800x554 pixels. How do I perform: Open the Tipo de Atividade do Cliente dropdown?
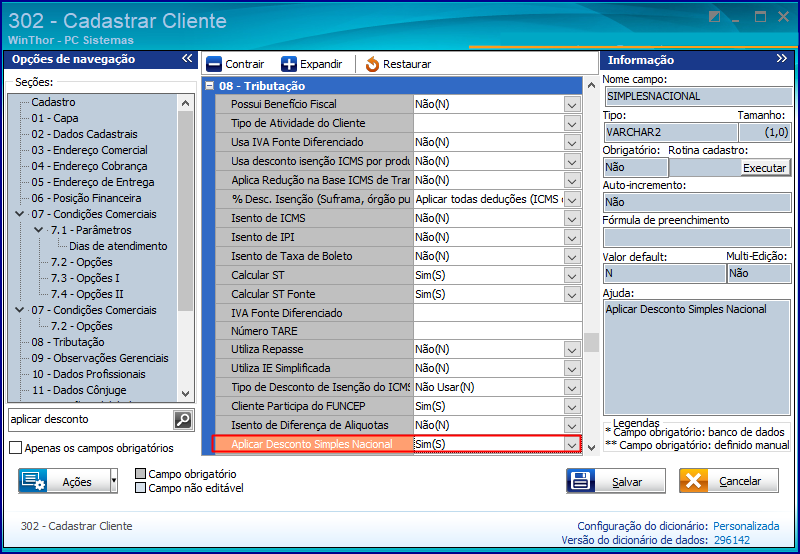point(572,123)
